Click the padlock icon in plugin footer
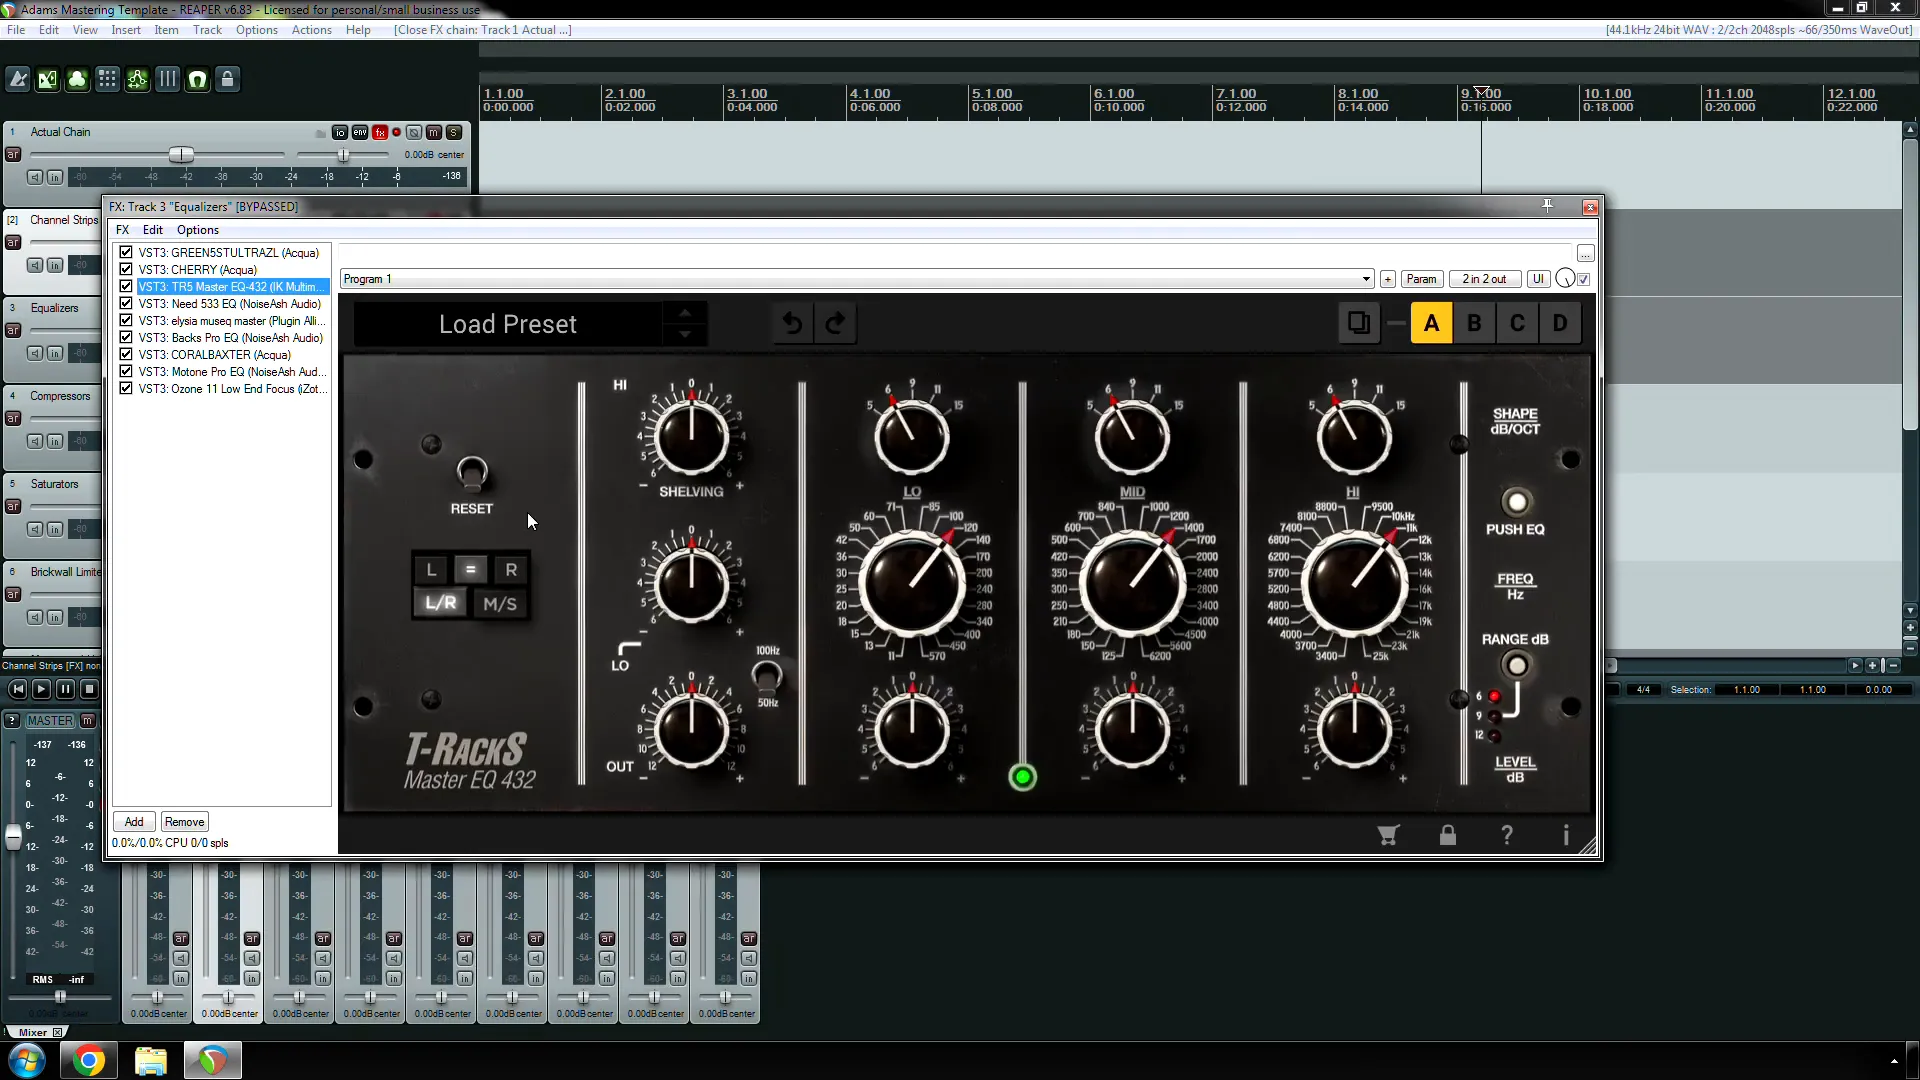Viewport: 1920px width, 1080px height. 1447,835
